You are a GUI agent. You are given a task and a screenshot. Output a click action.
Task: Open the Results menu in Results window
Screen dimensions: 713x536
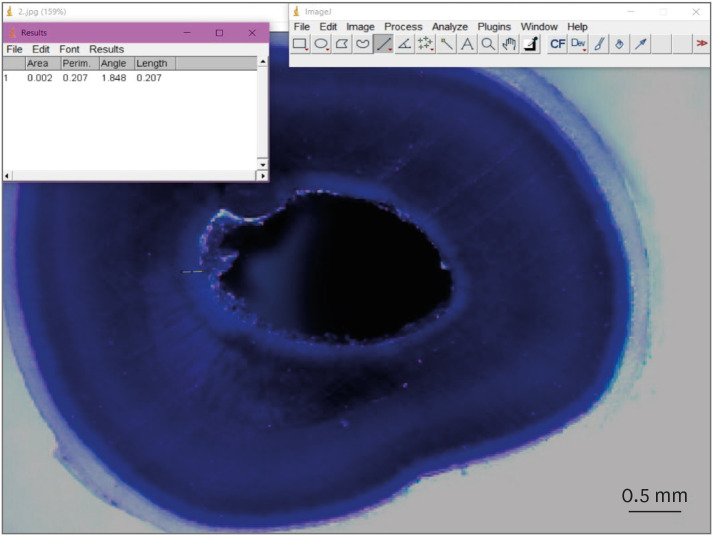(x=106, y=49)
